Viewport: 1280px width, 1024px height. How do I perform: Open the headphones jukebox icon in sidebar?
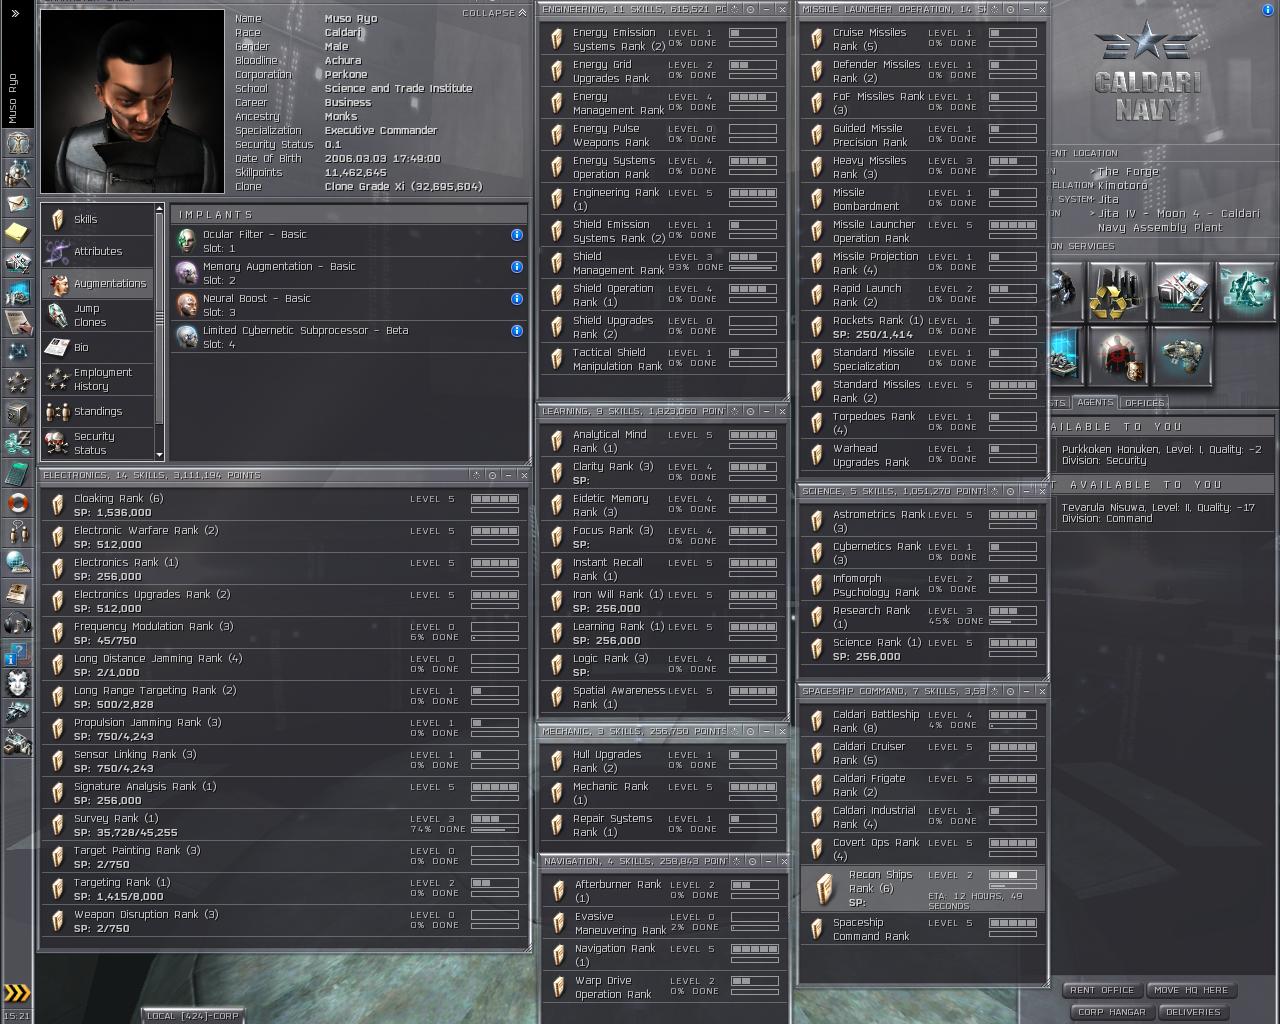pos(17,623)
